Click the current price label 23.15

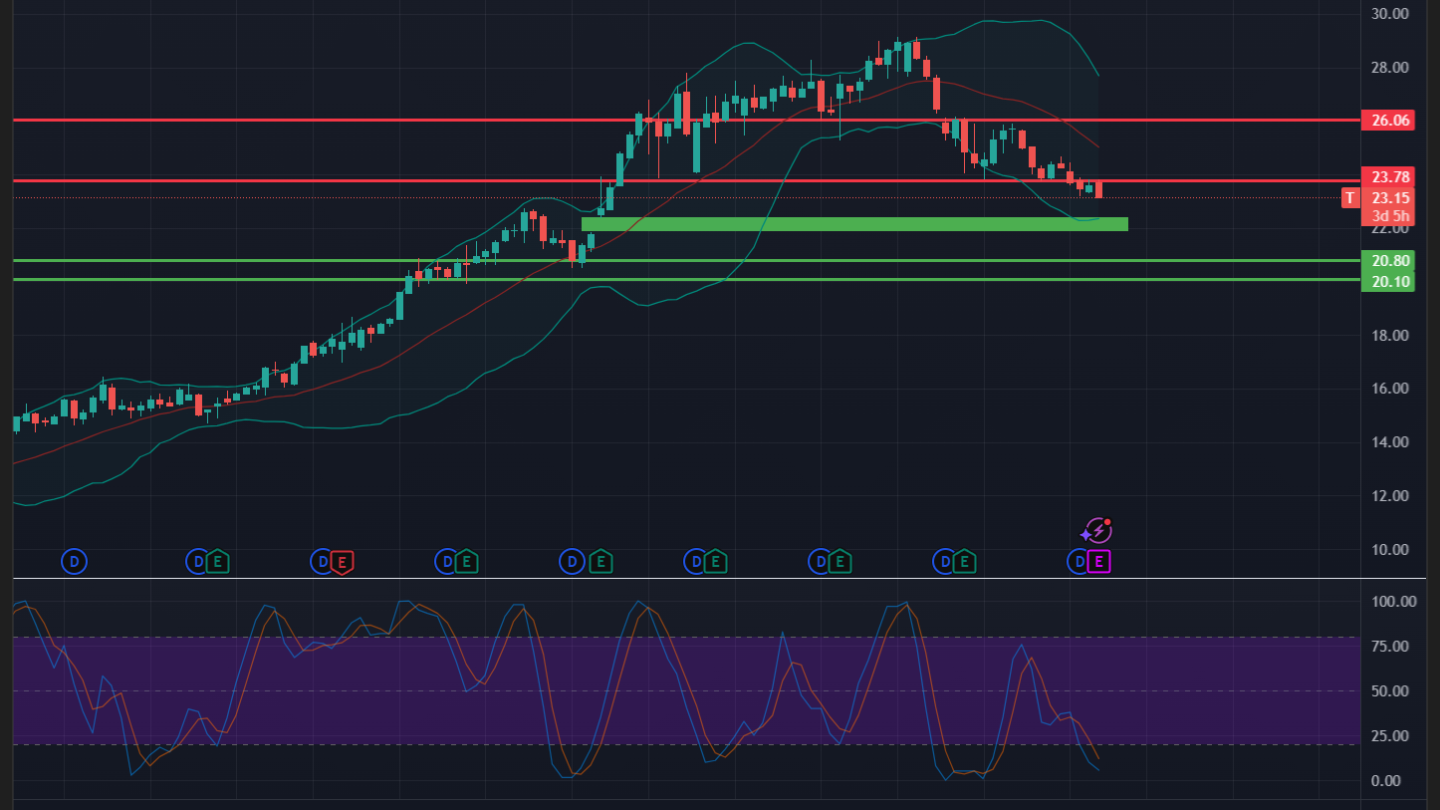1391,198
